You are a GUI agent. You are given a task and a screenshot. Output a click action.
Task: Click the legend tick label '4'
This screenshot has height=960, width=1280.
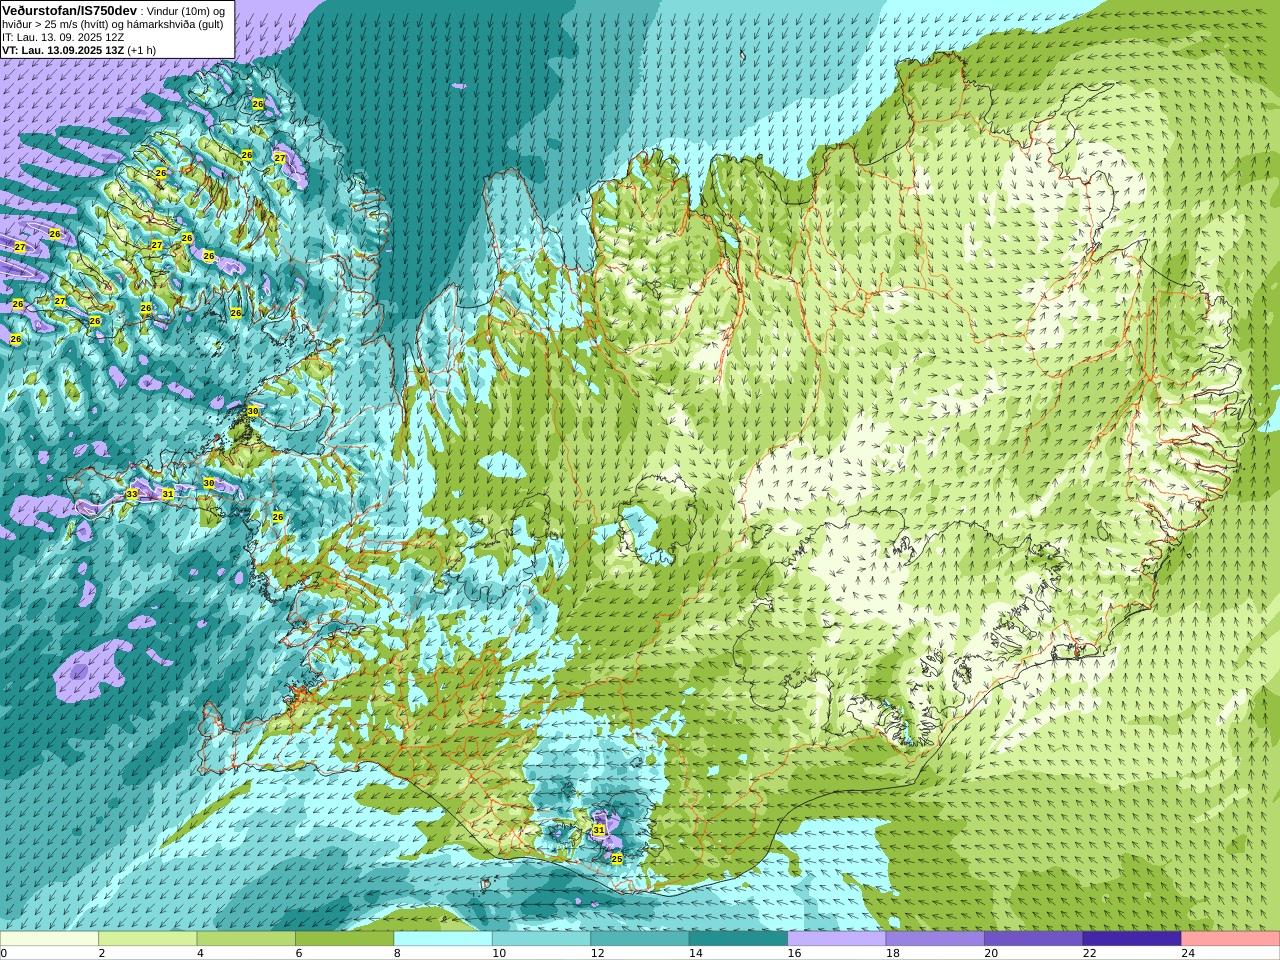pos(200,953)
